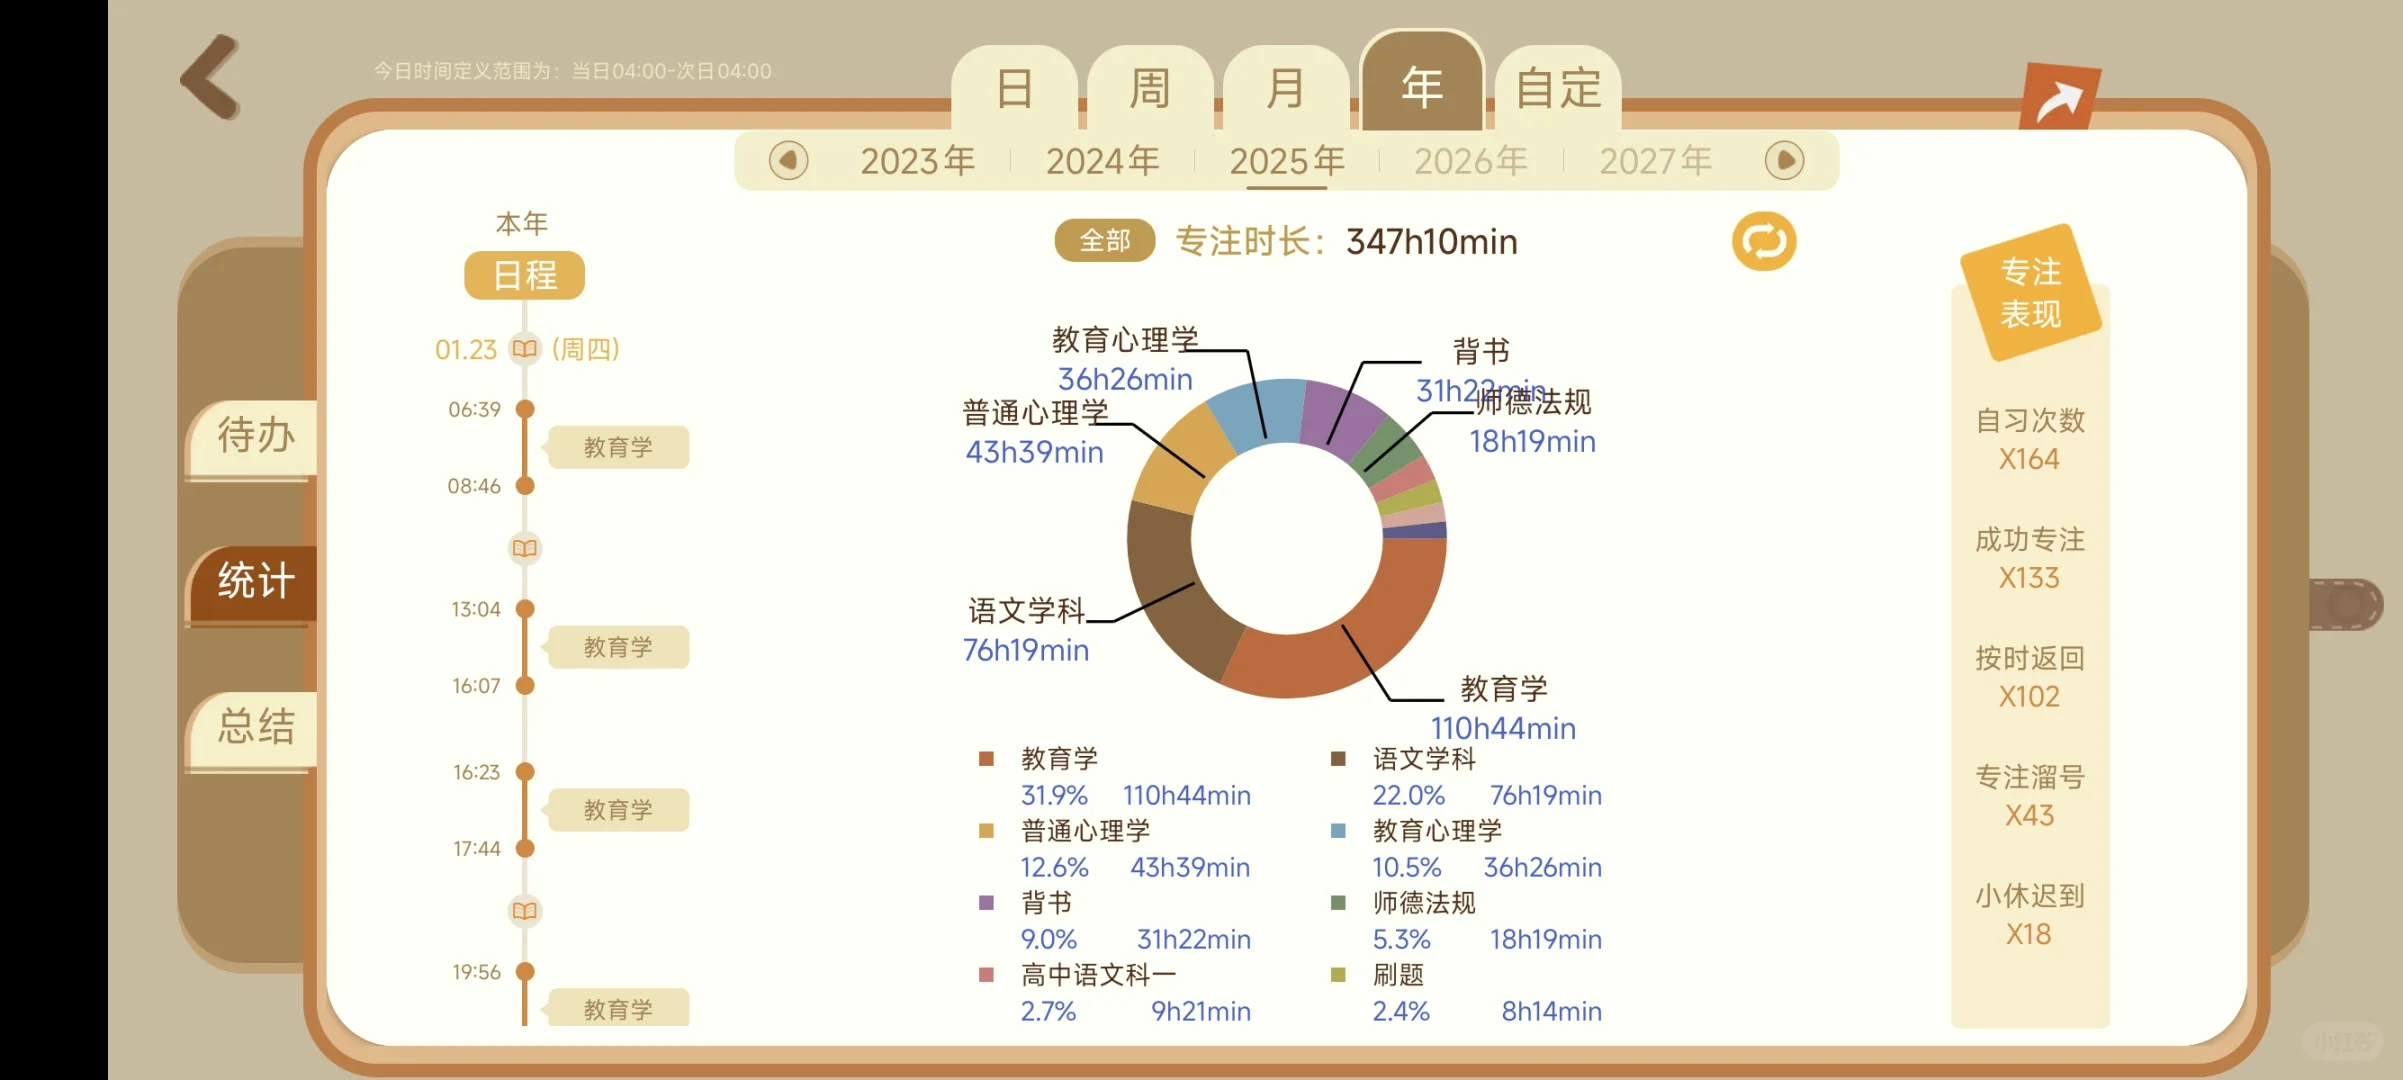Click the 16:23 timeline dot
Image resolution: width=2403 pixels, height=1080 pixels.
[524, 772]
